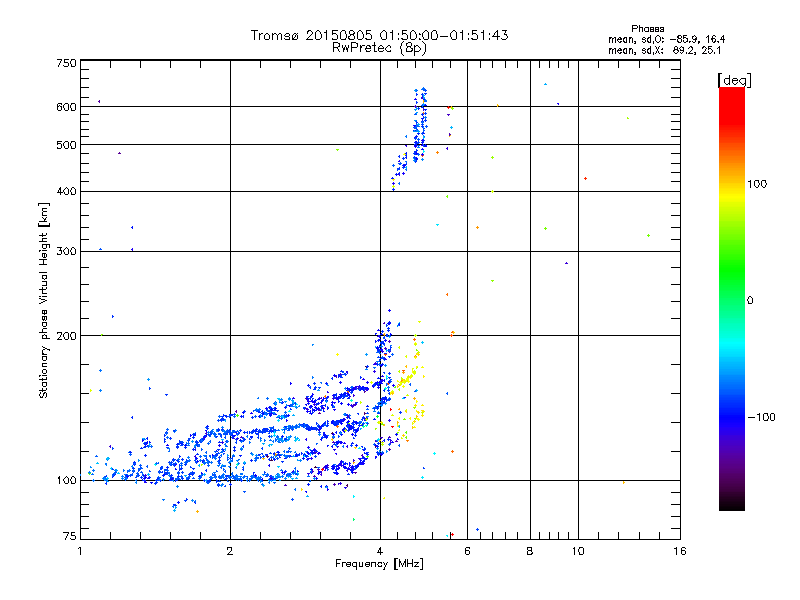
Task: Click the y-axis tick label '100'
Action: 66,480
